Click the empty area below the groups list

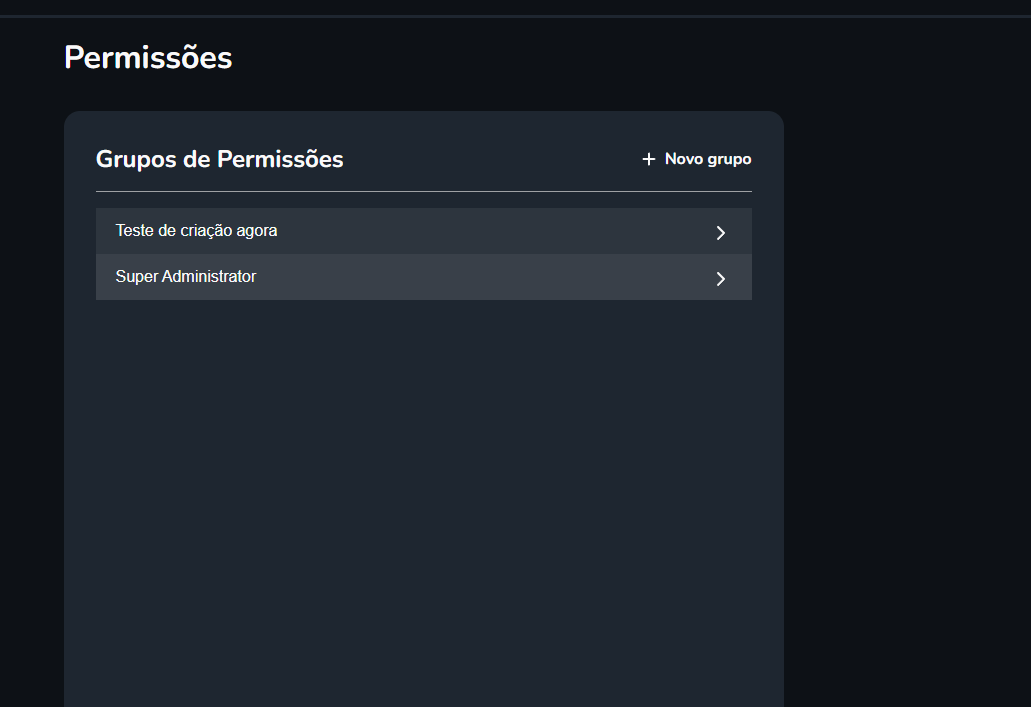[423, 480]
